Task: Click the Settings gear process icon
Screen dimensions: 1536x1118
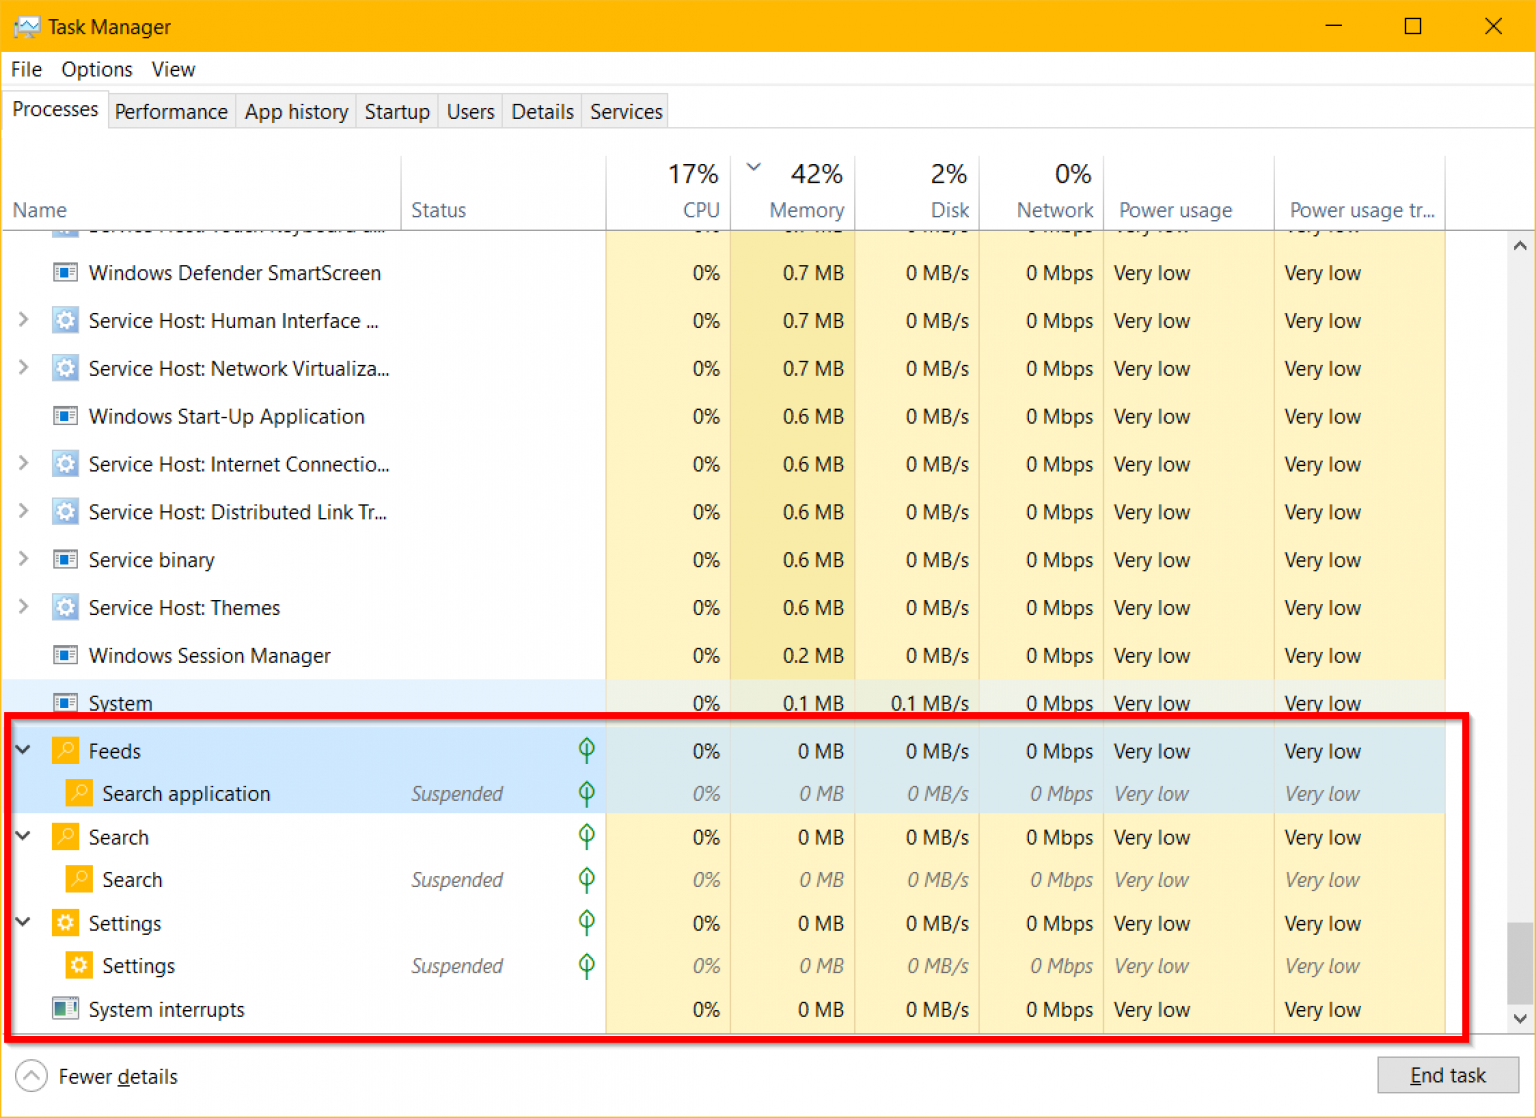Action: 65,923
